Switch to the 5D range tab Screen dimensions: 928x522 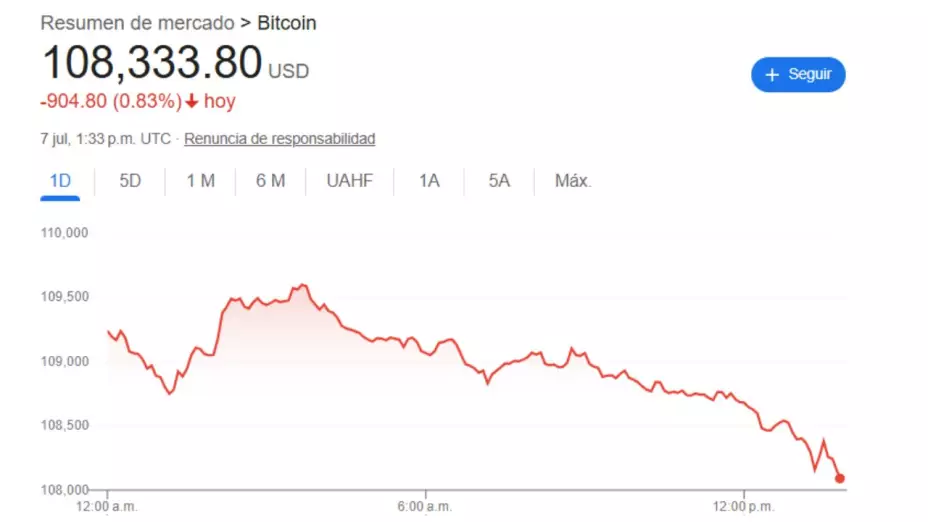[x=130, y=181]
